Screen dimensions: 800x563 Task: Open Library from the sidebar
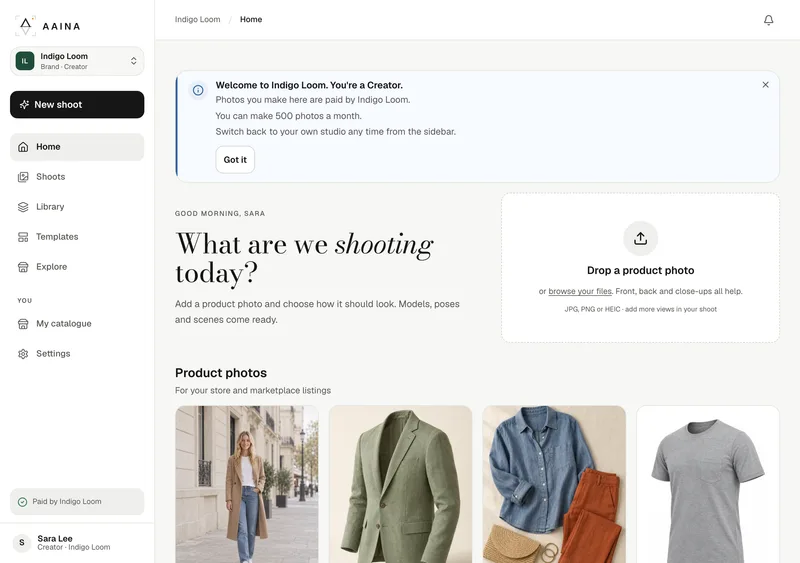[x=77, y=207]
